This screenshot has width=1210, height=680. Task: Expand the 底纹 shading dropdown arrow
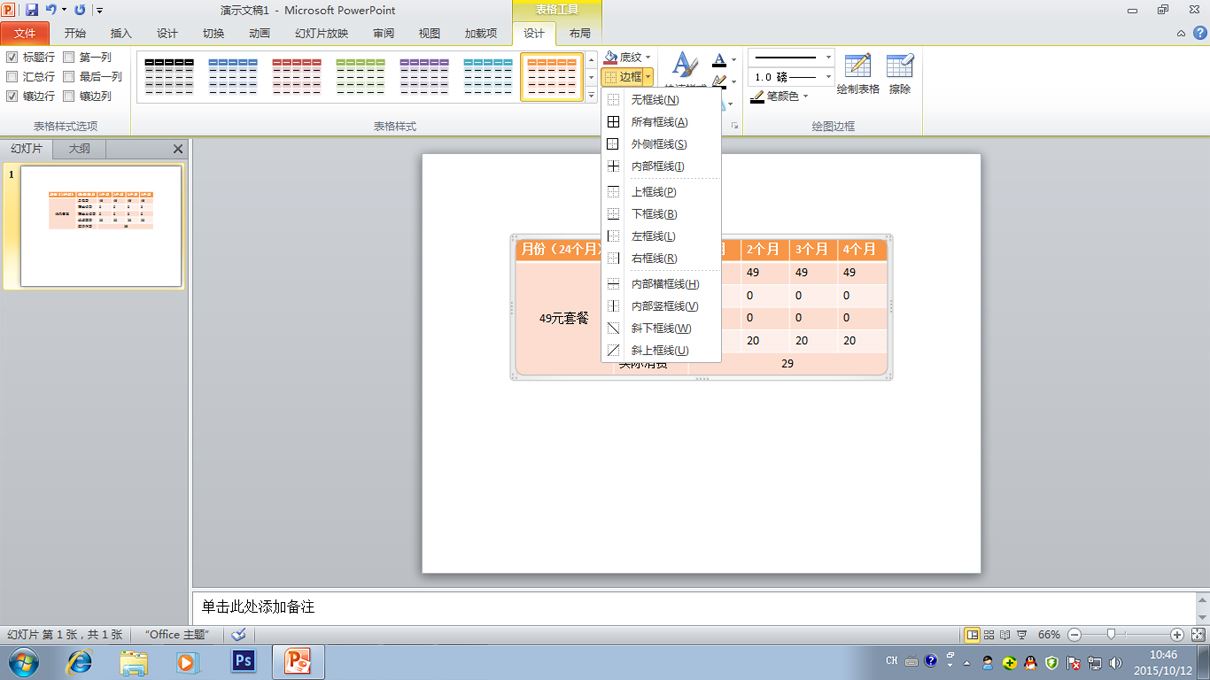click(x=649, y=58)
